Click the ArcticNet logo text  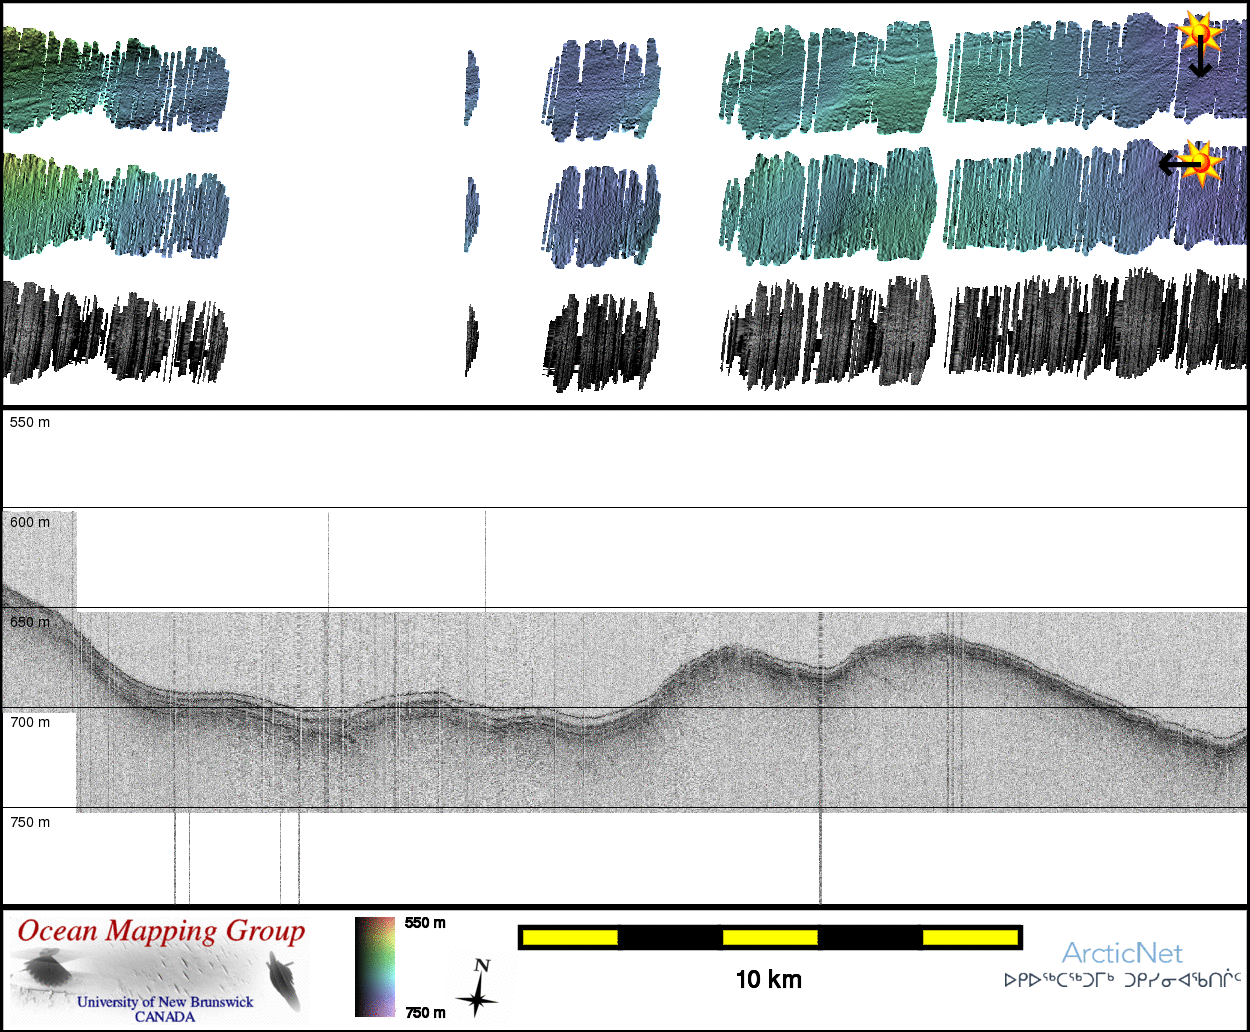[x=1122, y=952]
